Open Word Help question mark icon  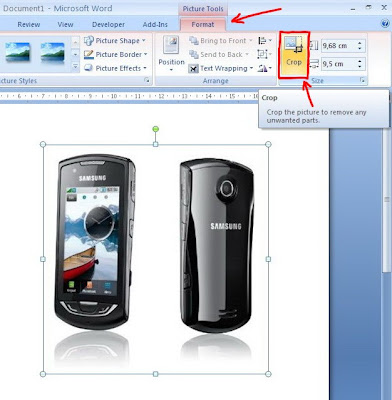(385, 23)
